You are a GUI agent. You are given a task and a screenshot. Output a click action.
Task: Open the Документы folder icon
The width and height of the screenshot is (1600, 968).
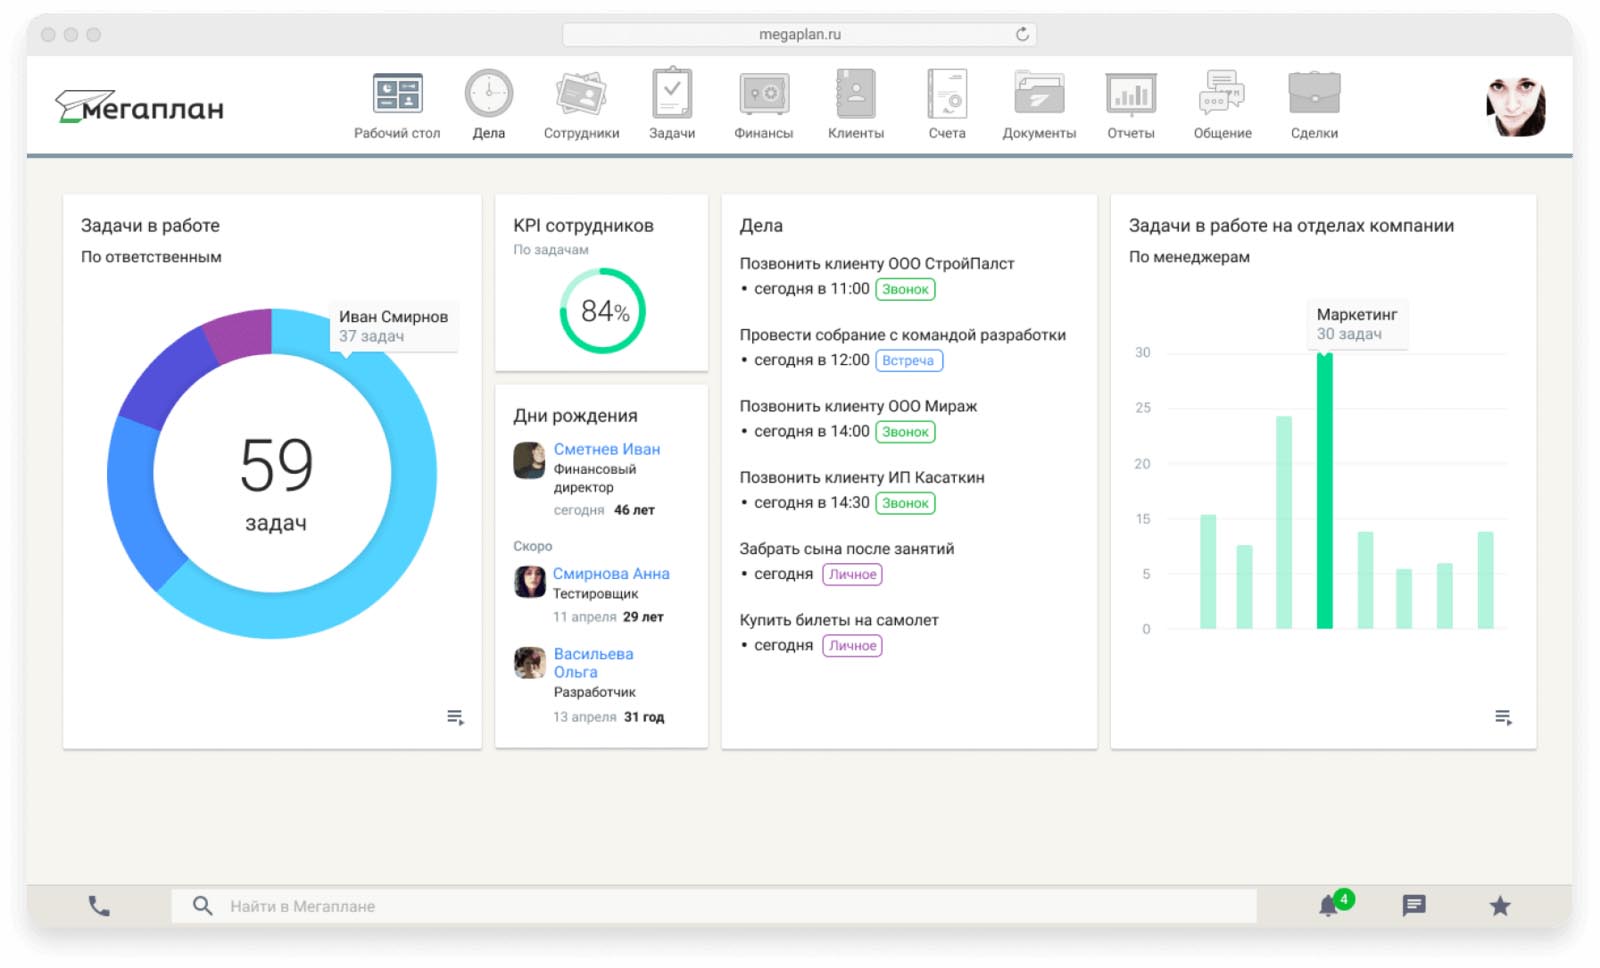pos(1039,94)
